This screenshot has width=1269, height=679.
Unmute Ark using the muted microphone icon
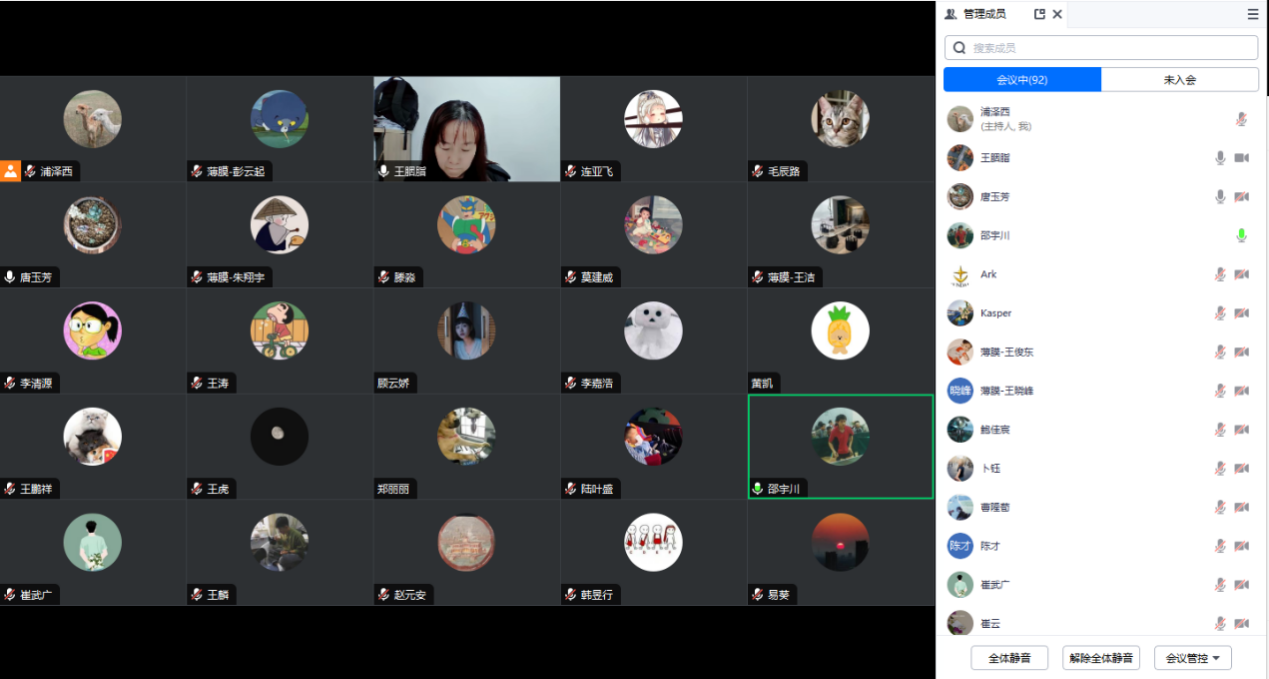(1220, 275)
